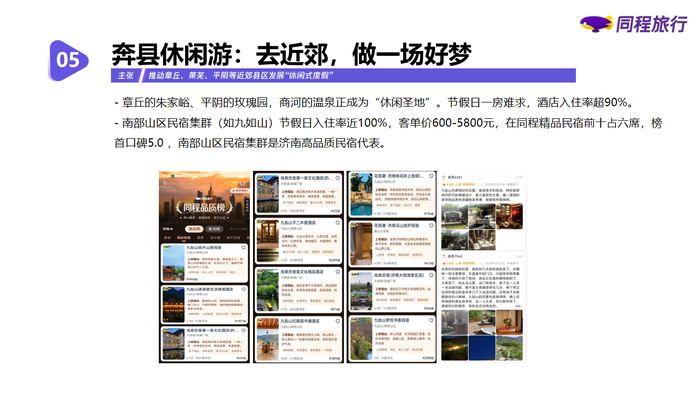
Task: Select the 精品民宿 category tab
Action: coord(183,237)
